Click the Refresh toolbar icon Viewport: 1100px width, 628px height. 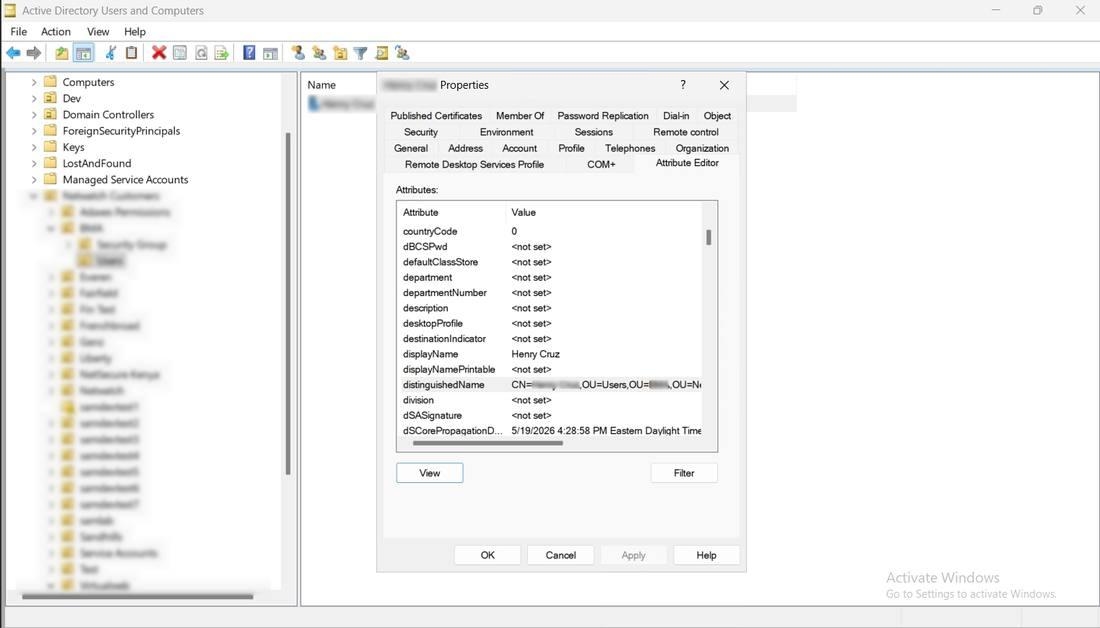(201, 53)
